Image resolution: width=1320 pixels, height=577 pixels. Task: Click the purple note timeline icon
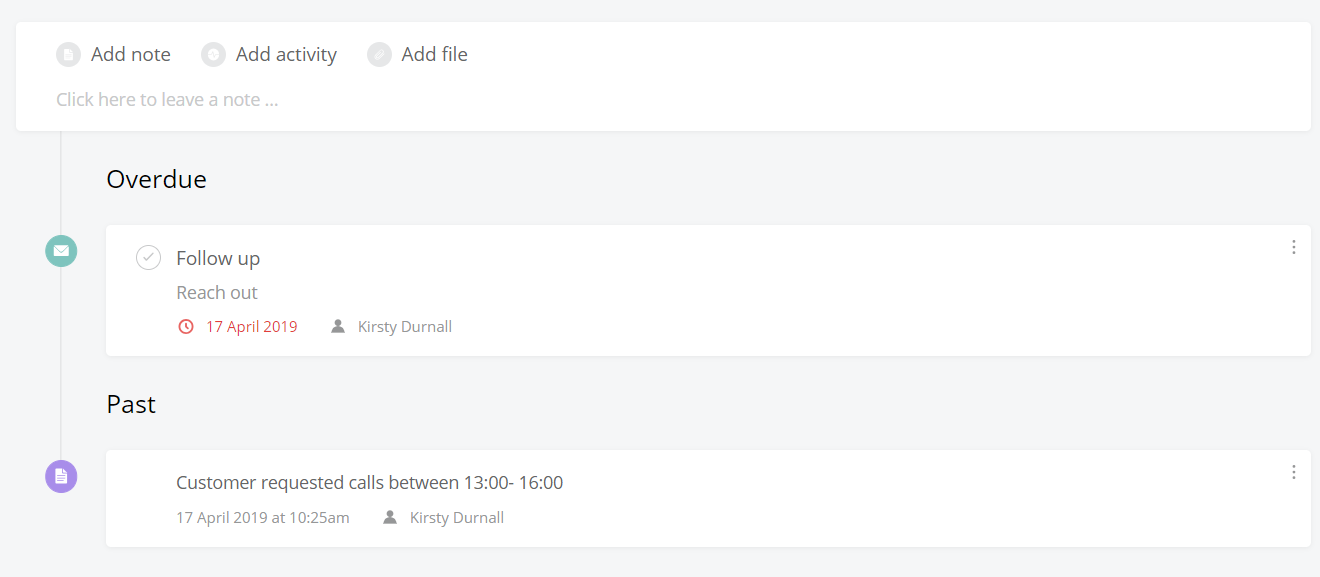(61, 476)
